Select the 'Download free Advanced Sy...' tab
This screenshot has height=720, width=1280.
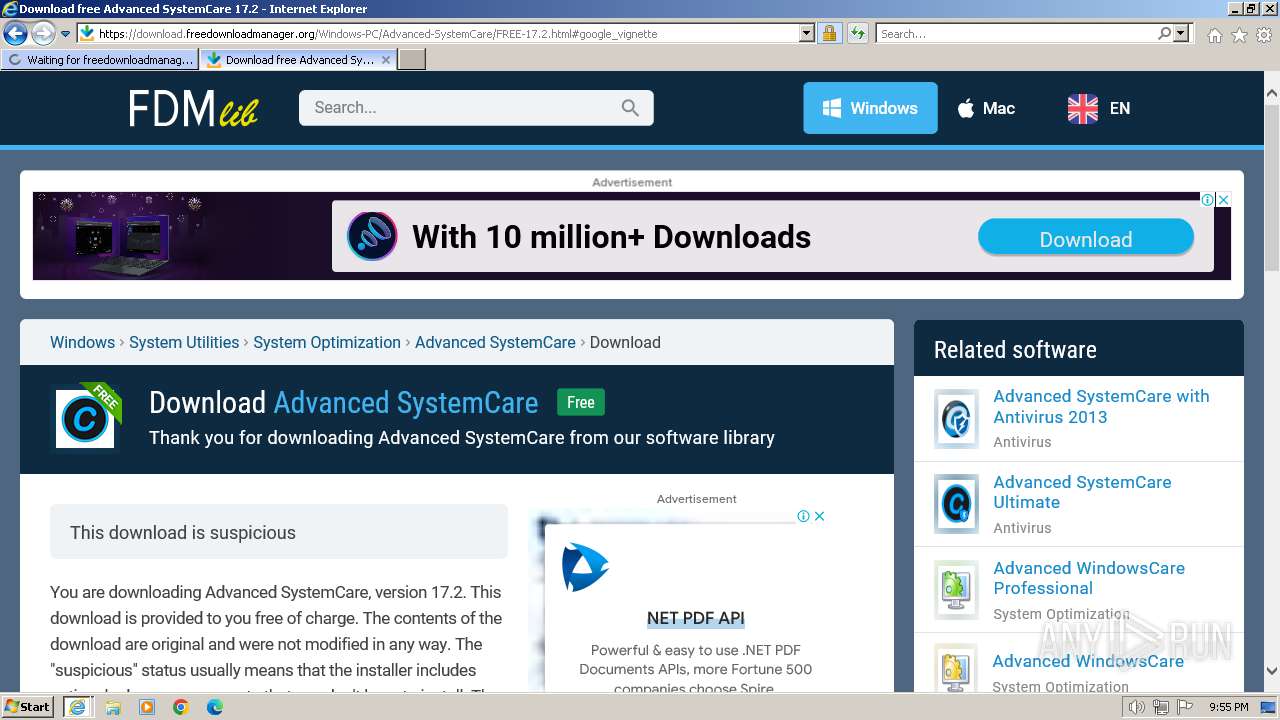[290, 60]
